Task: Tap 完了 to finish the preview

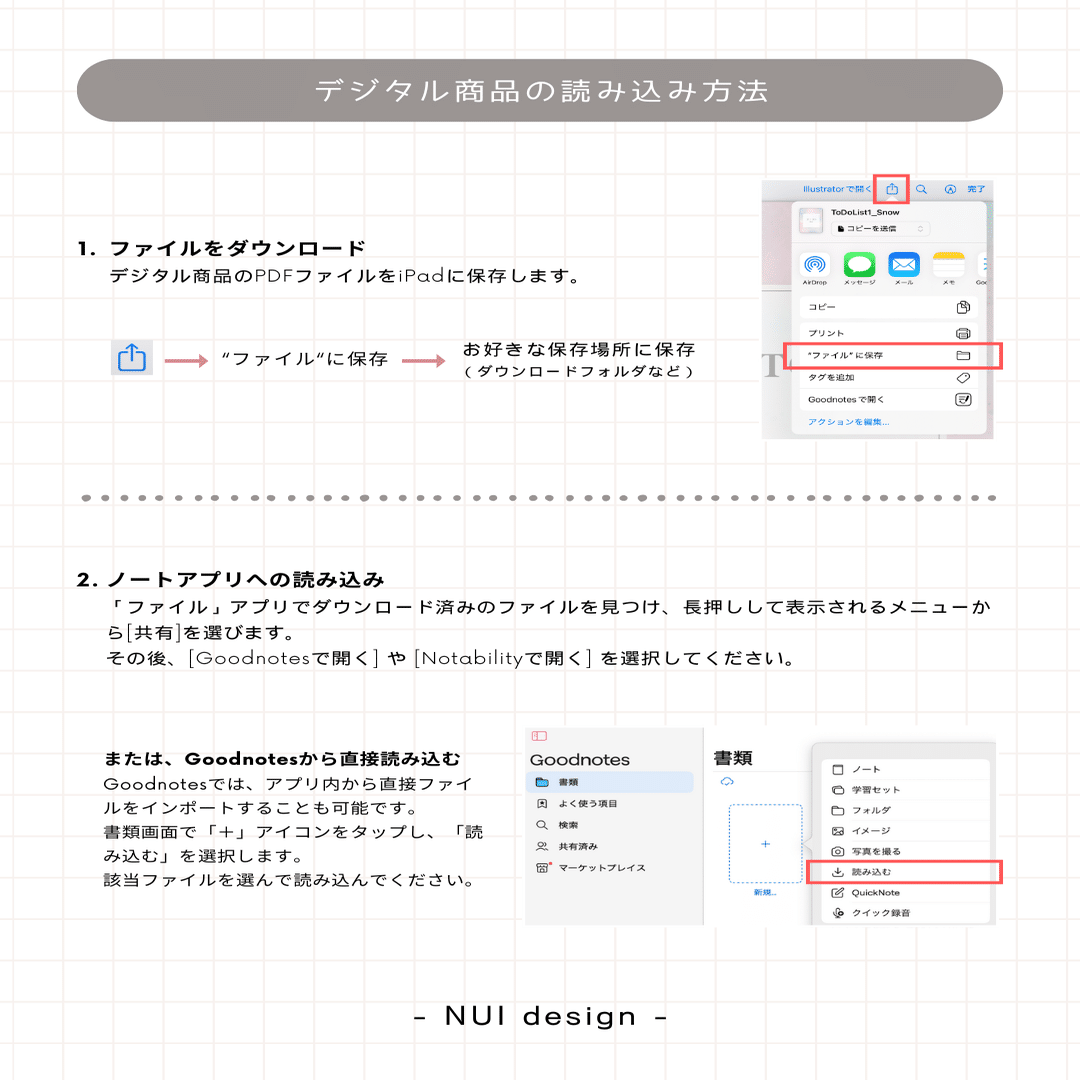Action: coord(976,189)
